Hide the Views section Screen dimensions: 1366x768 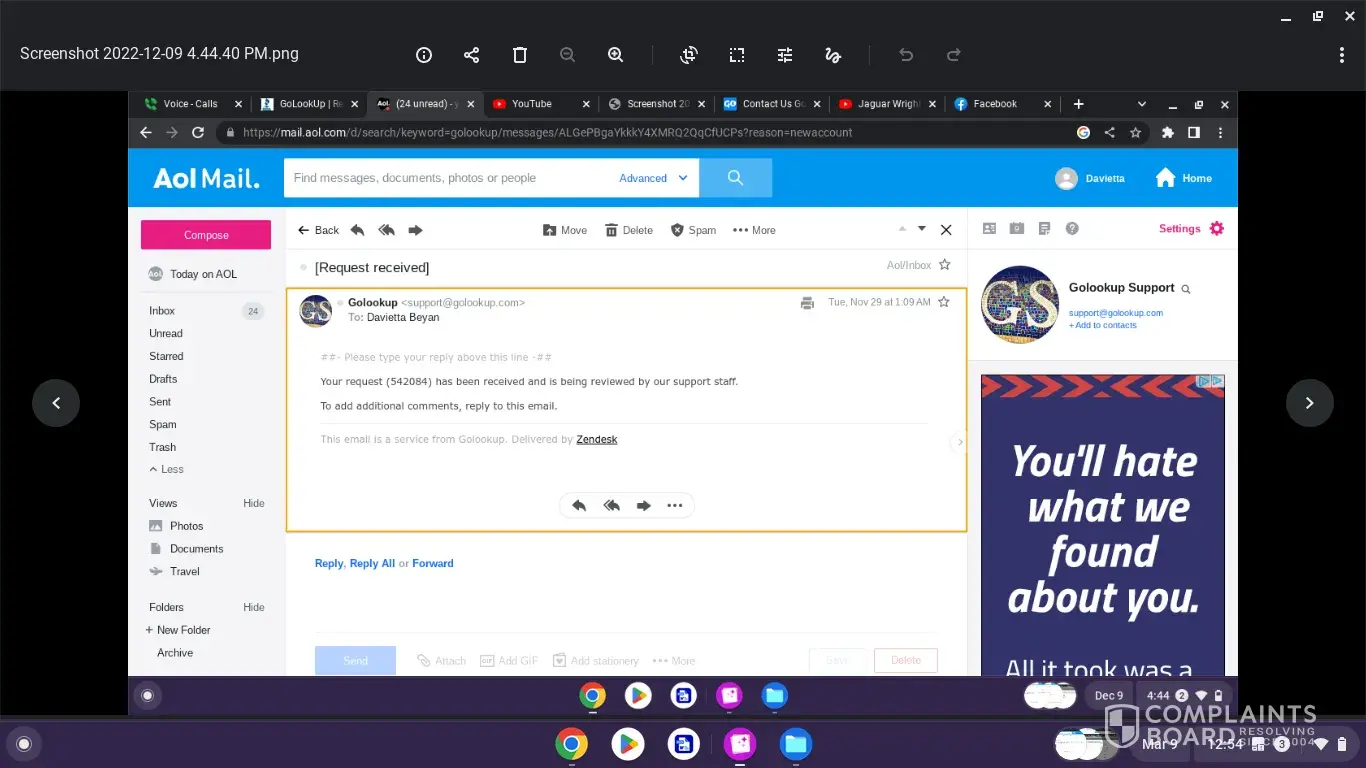pos(254,503)
